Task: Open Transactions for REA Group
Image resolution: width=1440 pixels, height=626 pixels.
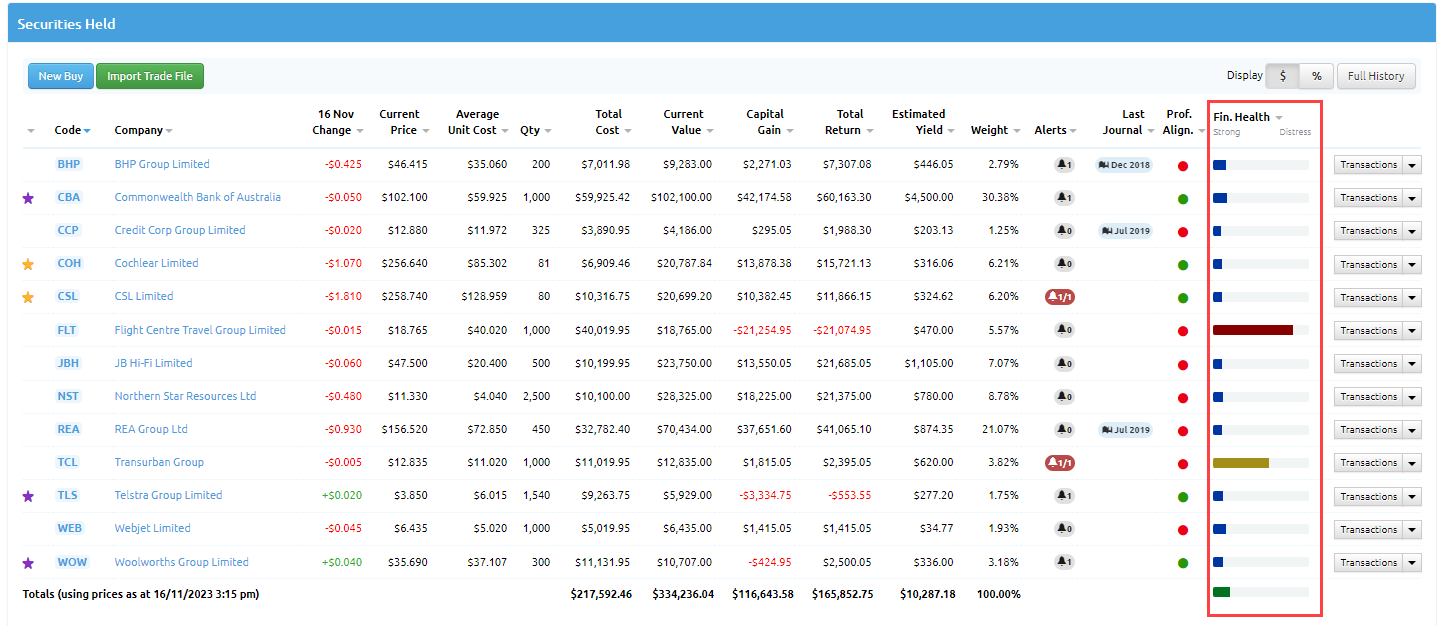Action: click(1368, 430)
